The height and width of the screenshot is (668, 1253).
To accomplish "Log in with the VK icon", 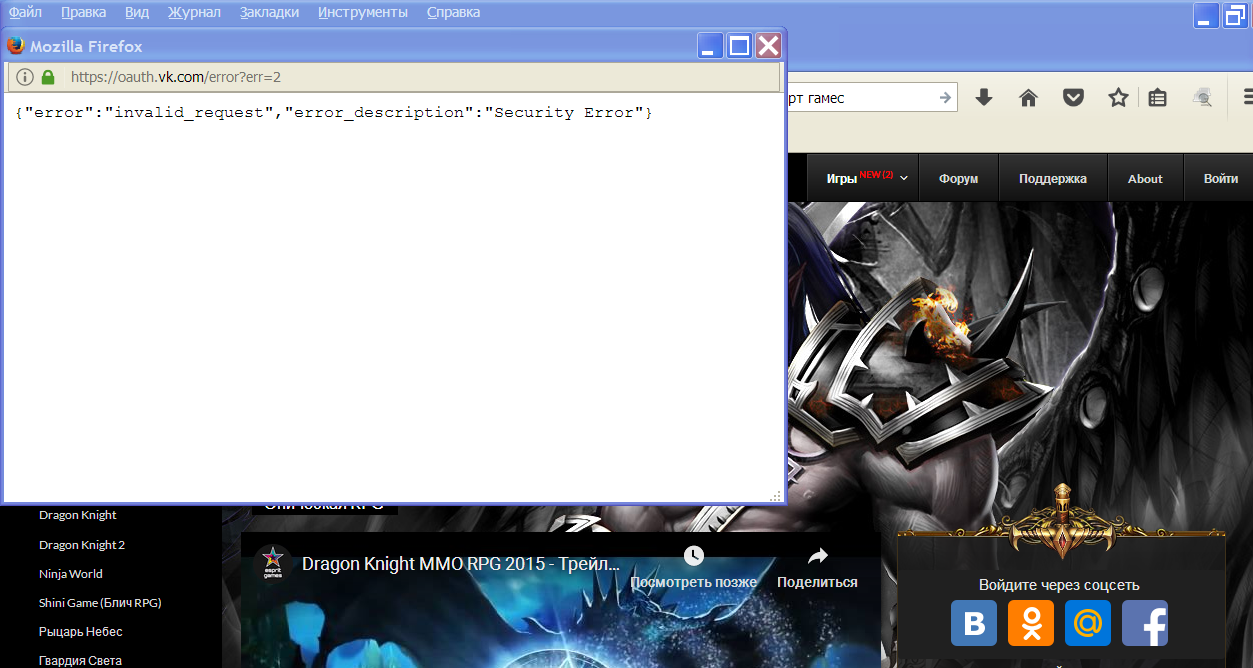I will click(974, 623).
